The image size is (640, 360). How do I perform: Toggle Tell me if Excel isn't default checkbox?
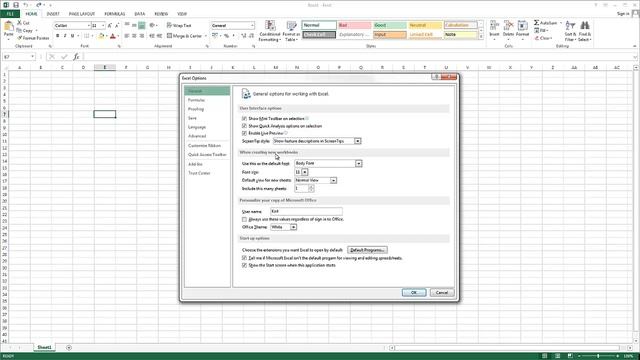244,258
